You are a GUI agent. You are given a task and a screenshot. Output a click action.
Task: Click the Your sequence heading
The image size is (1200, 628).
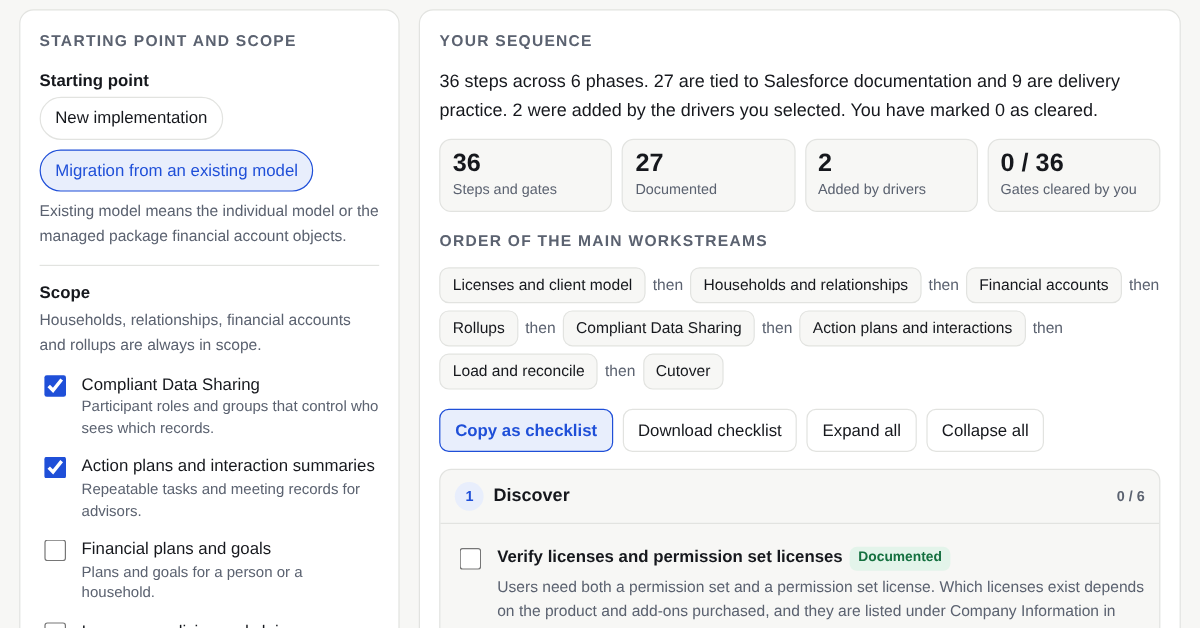pyautogui.click(x=516, y=41)
